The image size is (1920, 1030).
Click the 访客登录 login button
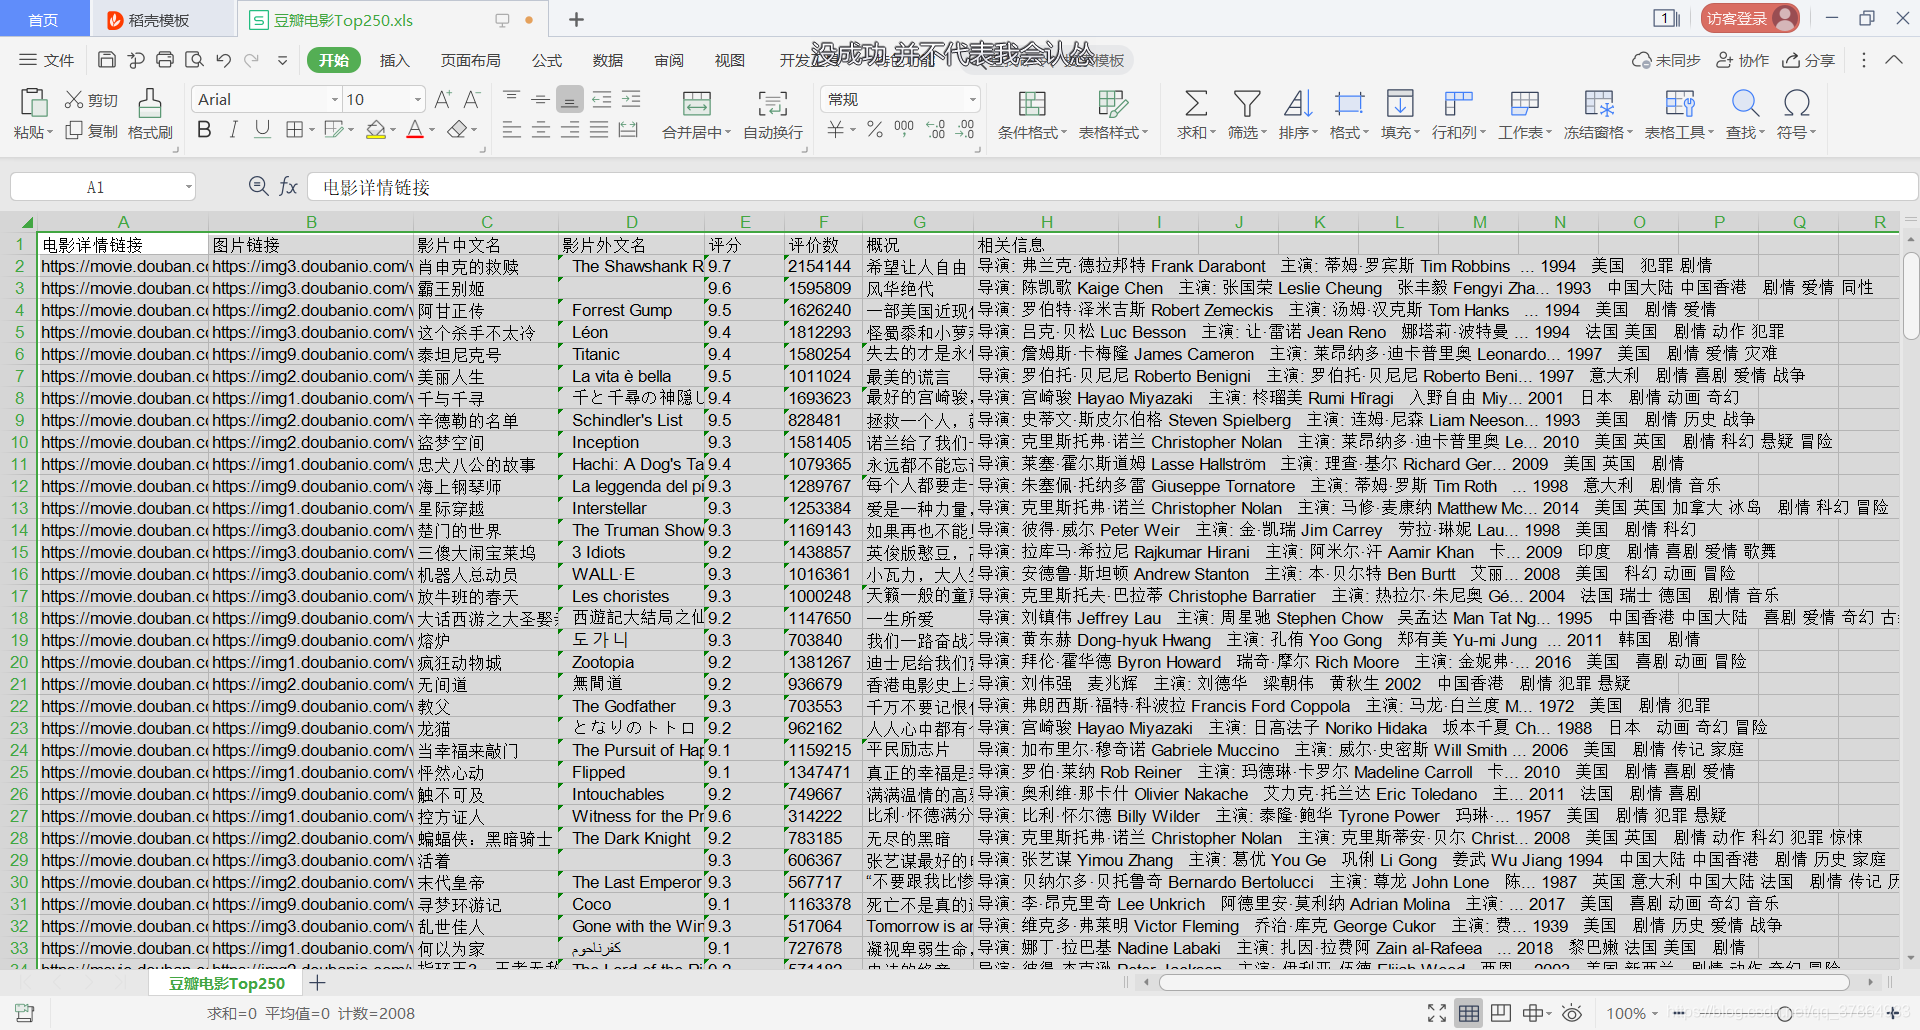point(1750,18)
